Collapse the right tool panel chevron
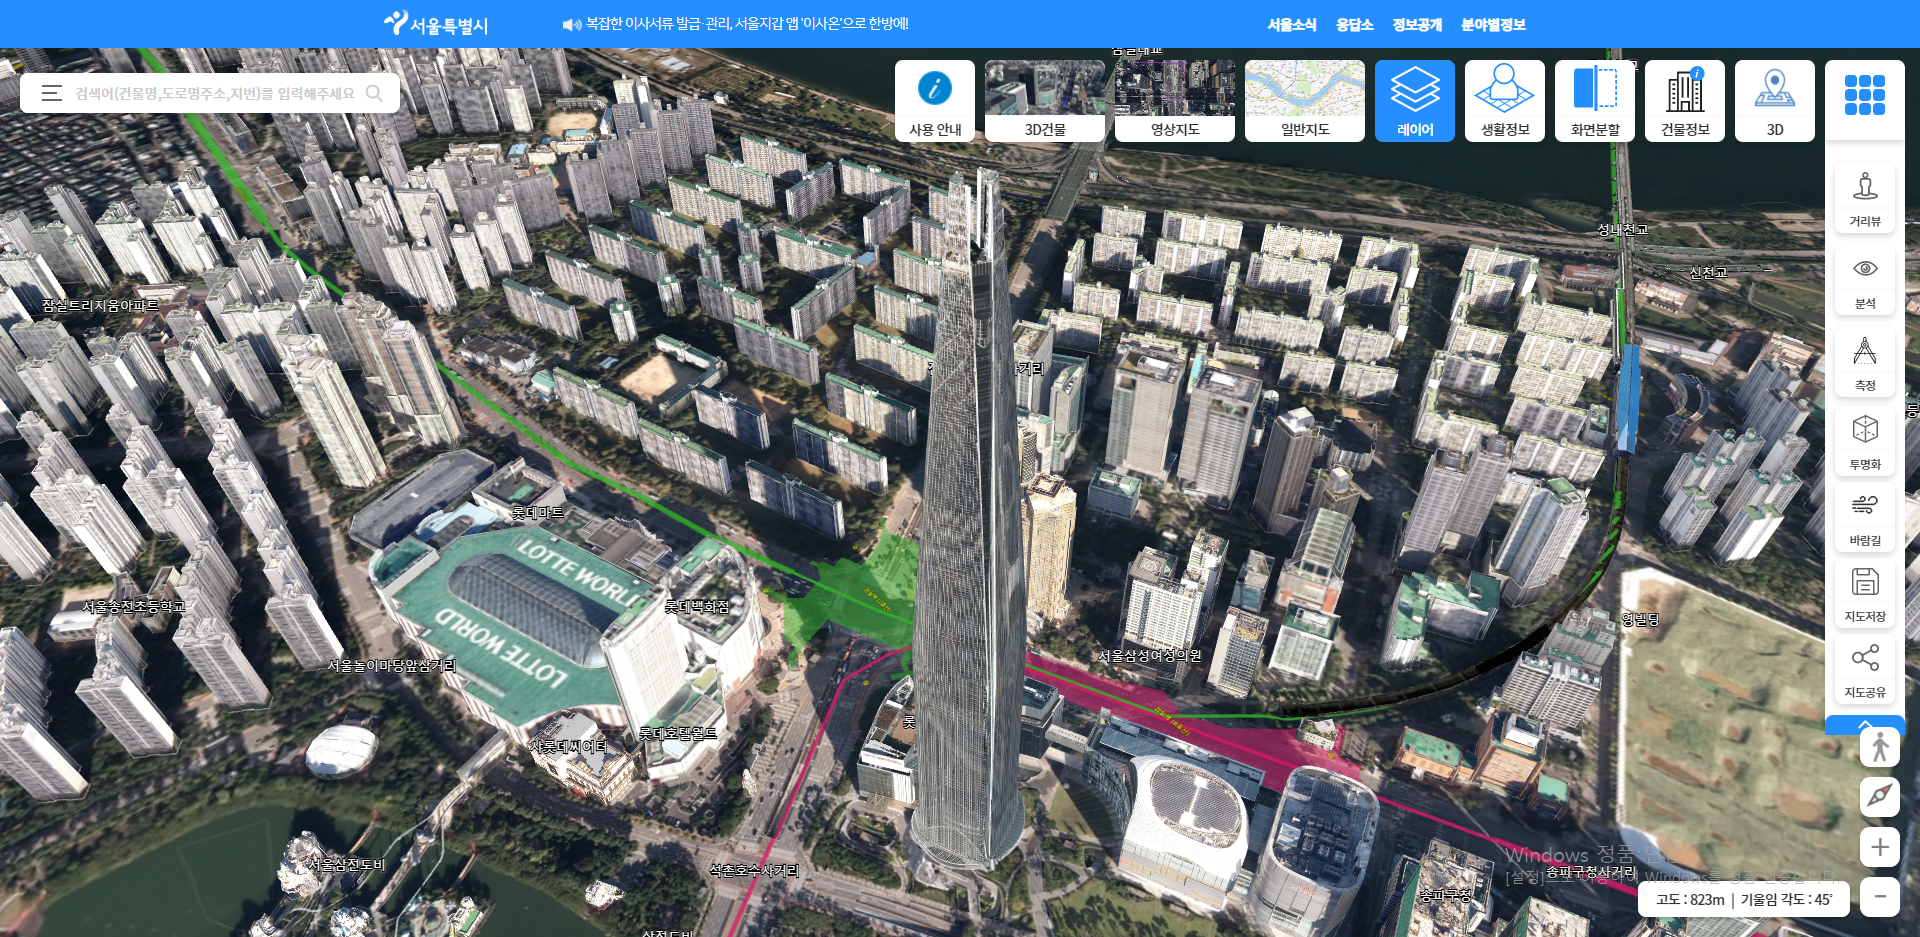 tap(1865, 724)
